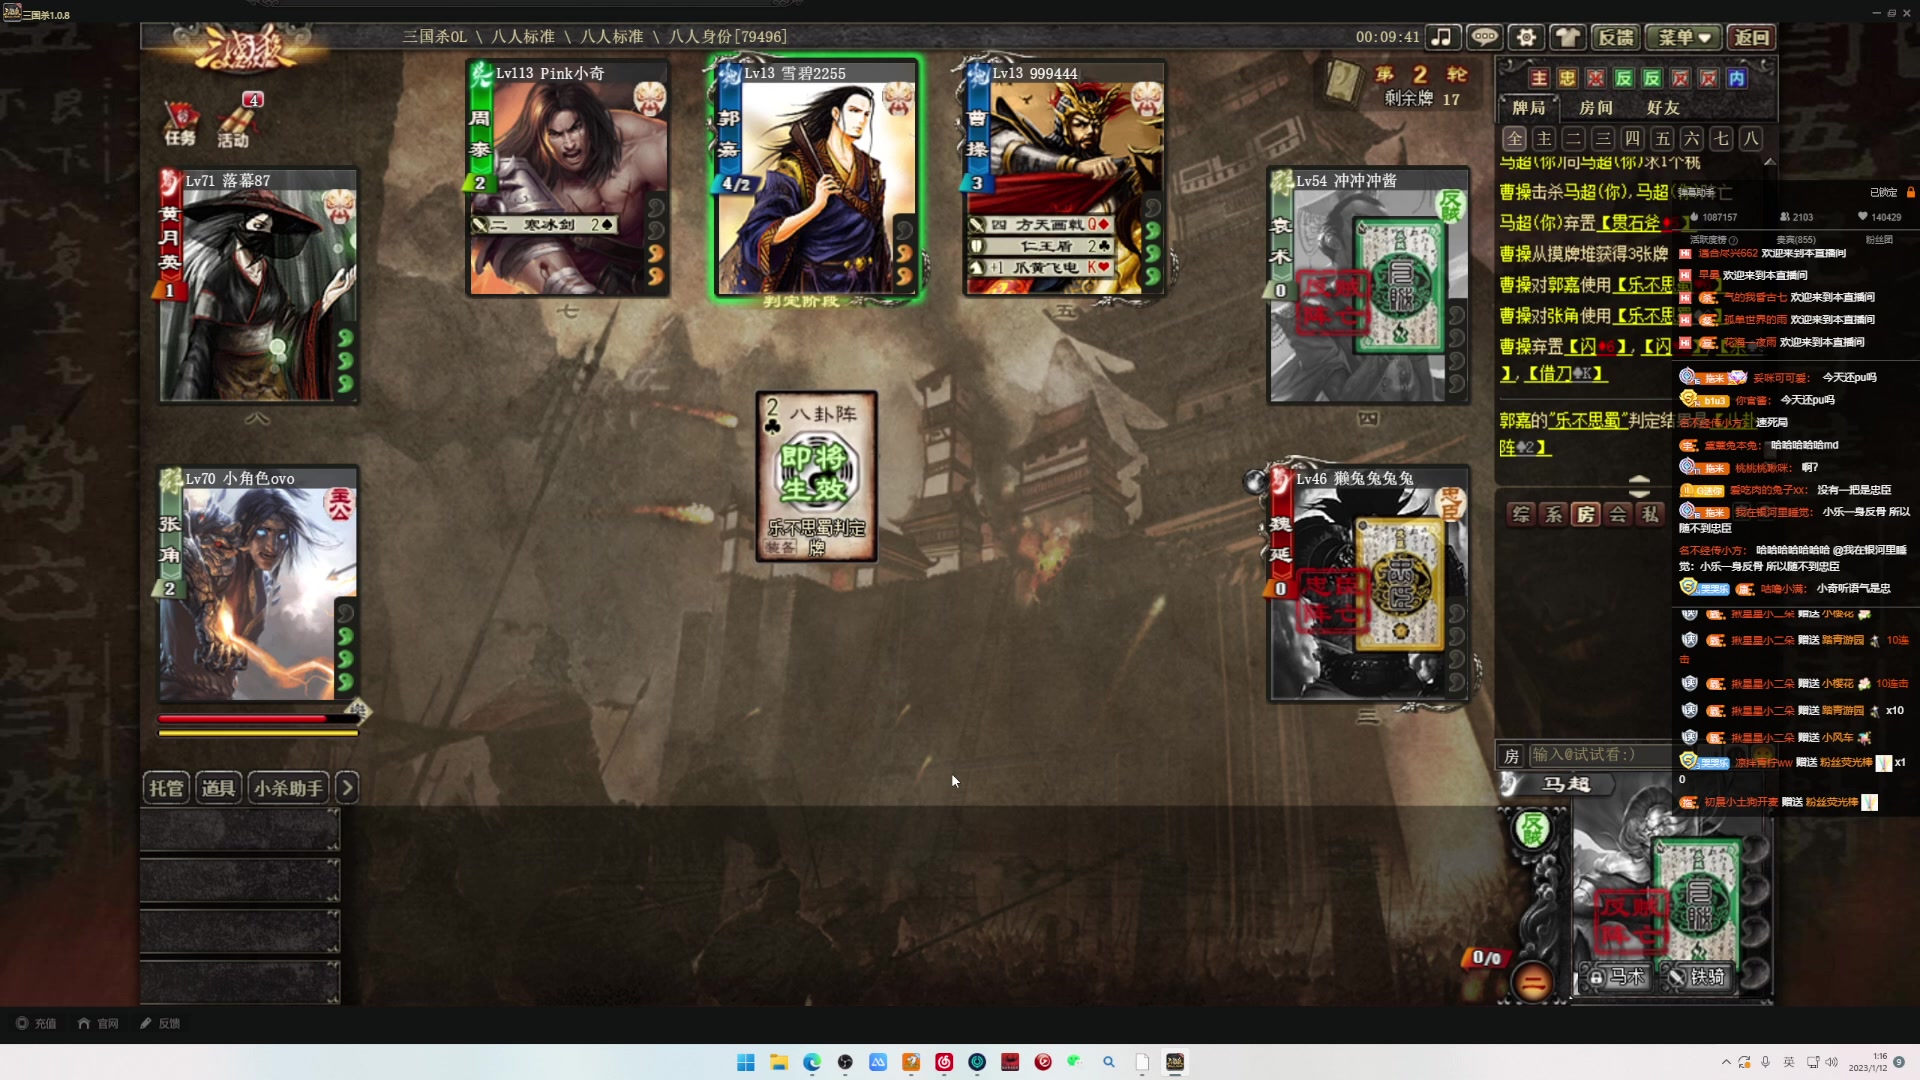
Task: Open the gear settings icon
Action: coord(1526,37)
